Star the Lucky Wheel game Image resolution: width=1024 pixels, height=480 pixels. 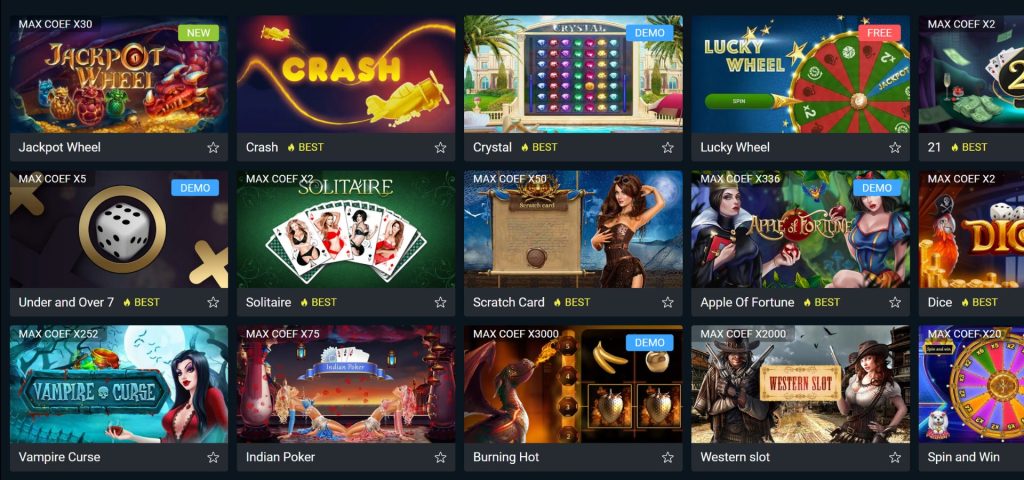895,148
